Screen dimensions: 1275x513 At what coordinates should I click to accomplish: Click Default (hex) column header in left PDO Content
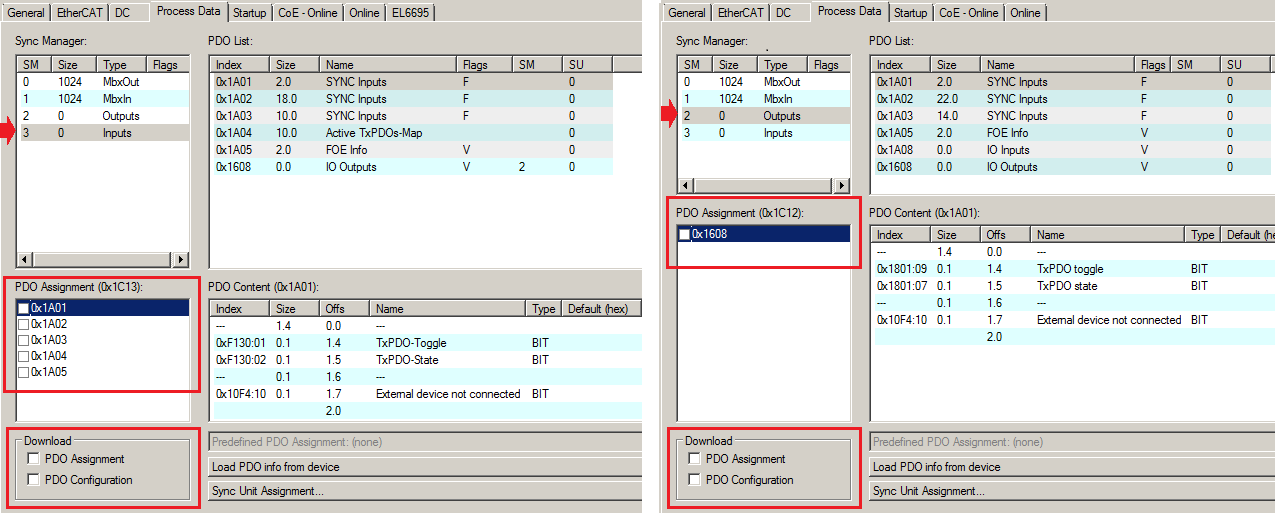pos(601,309)
